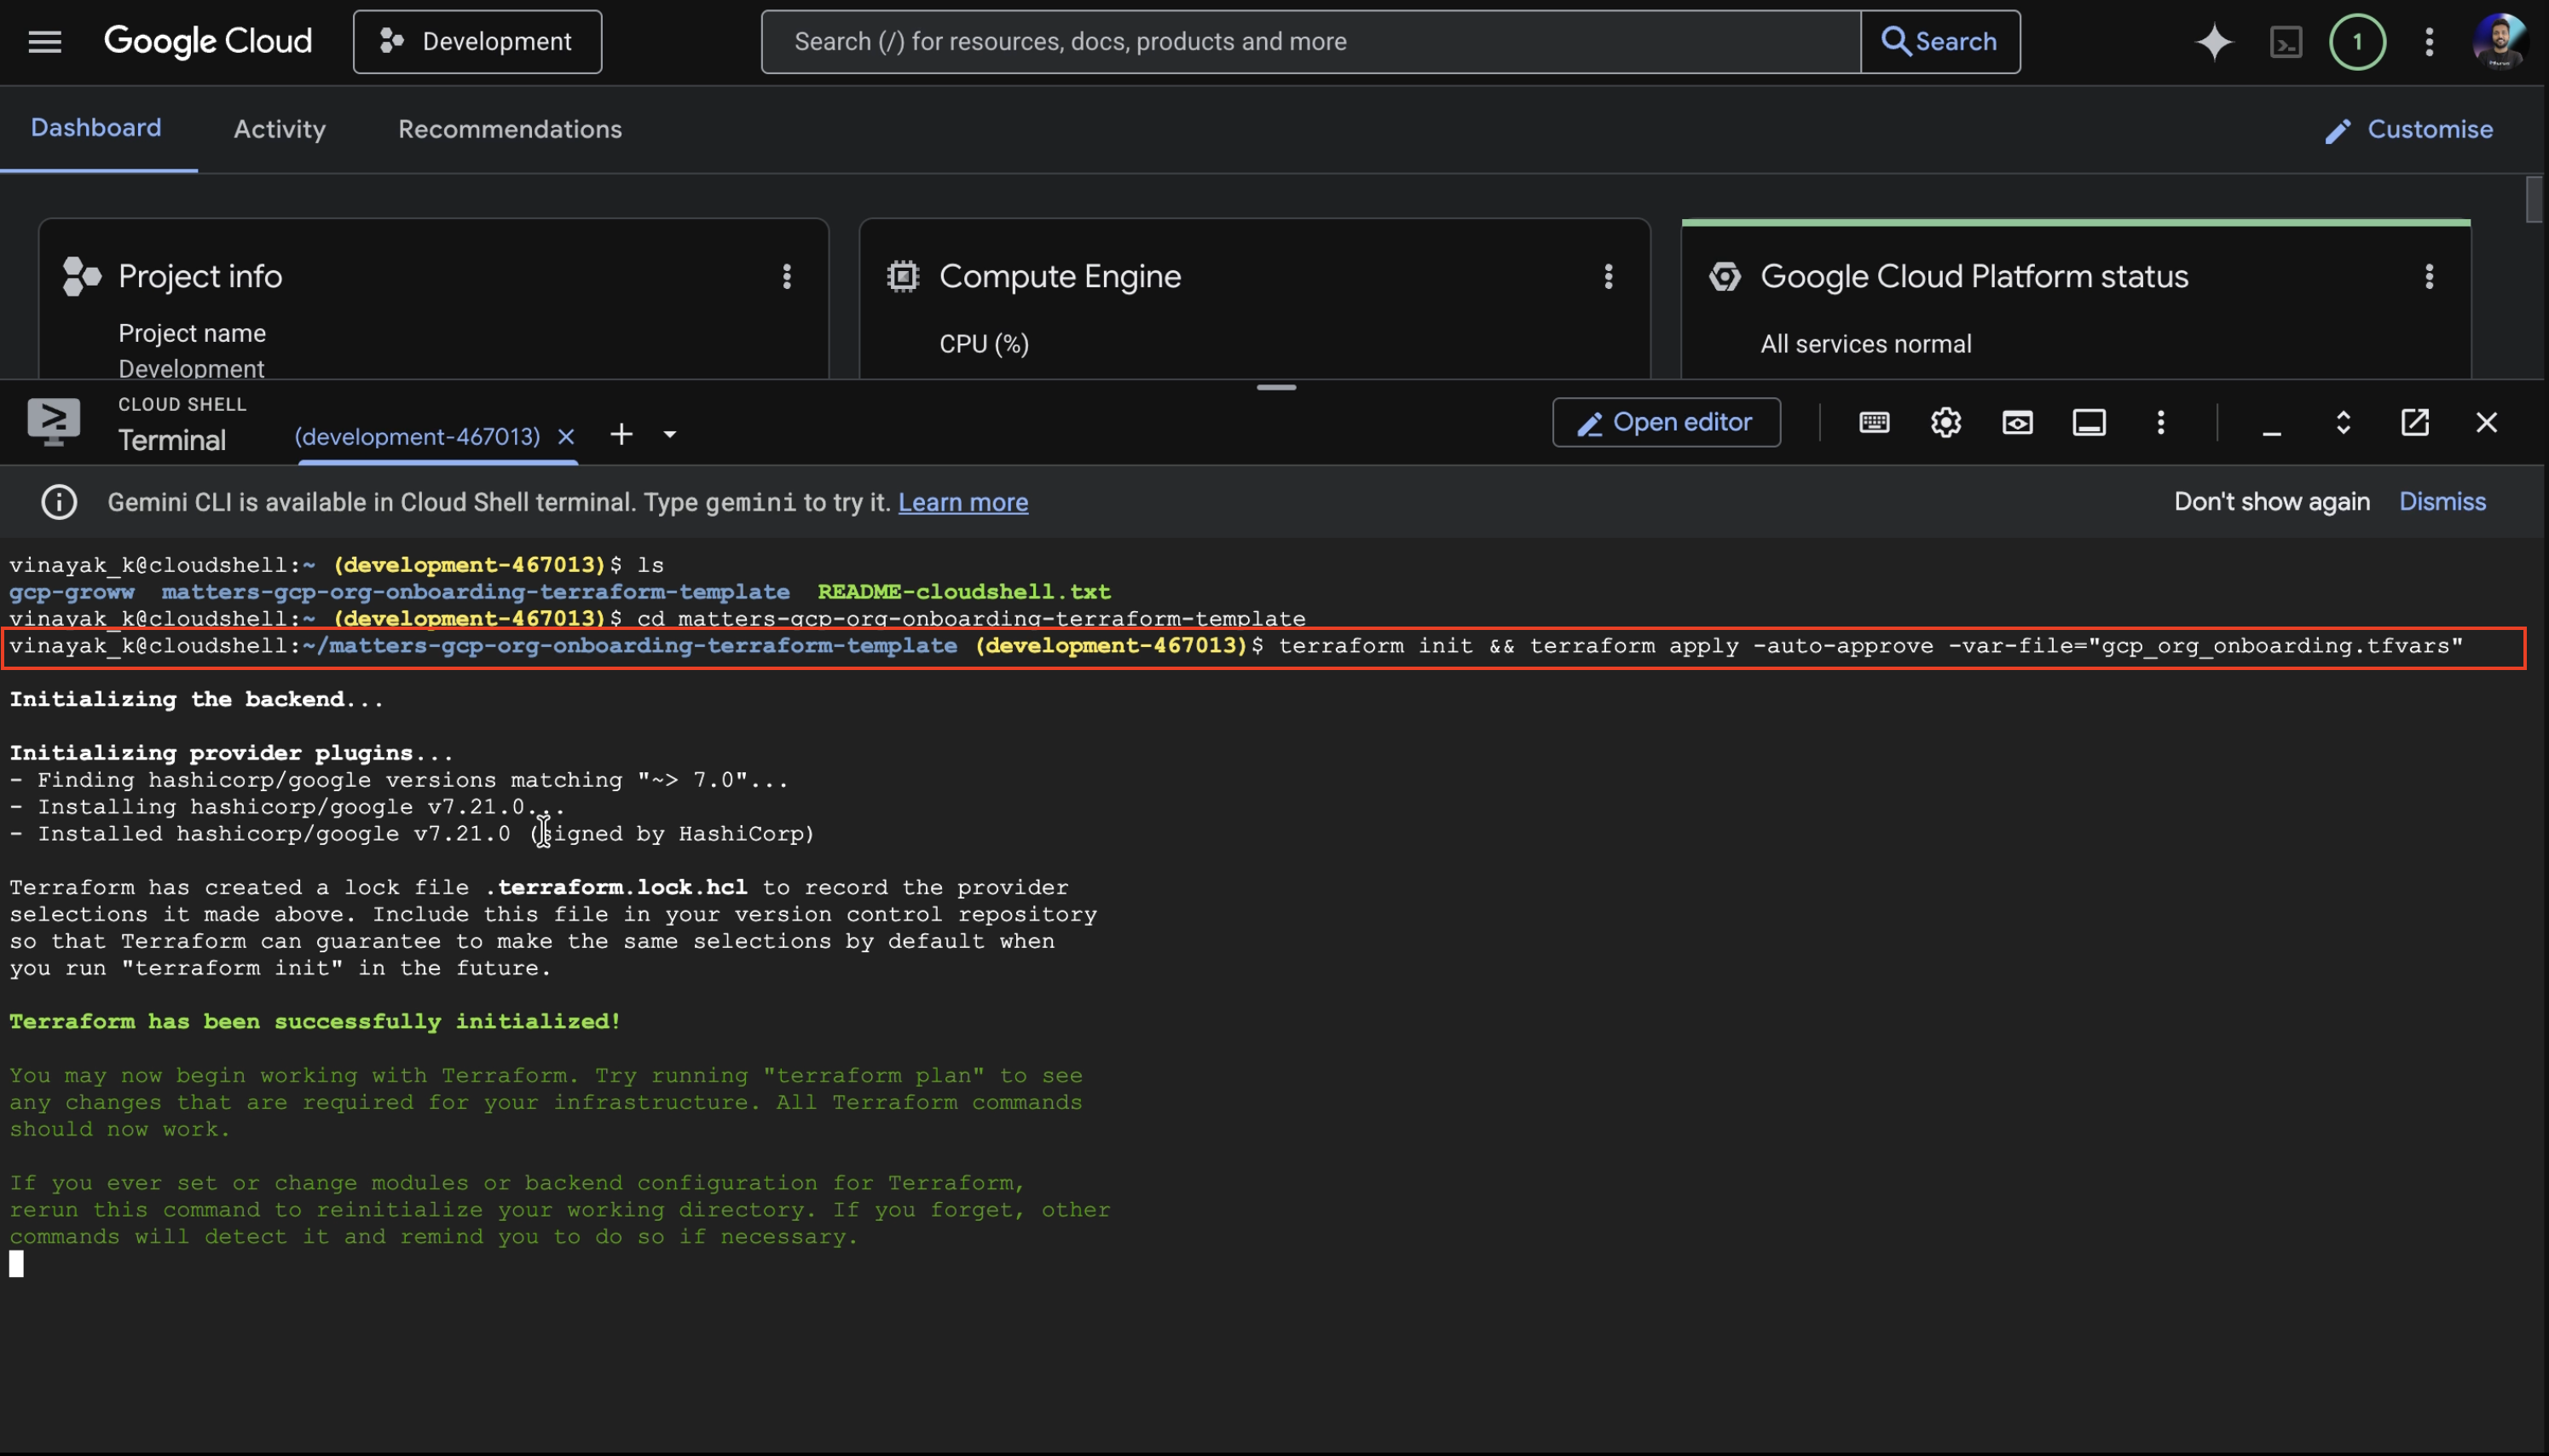Switch to the Activity tab

(280, 129)
